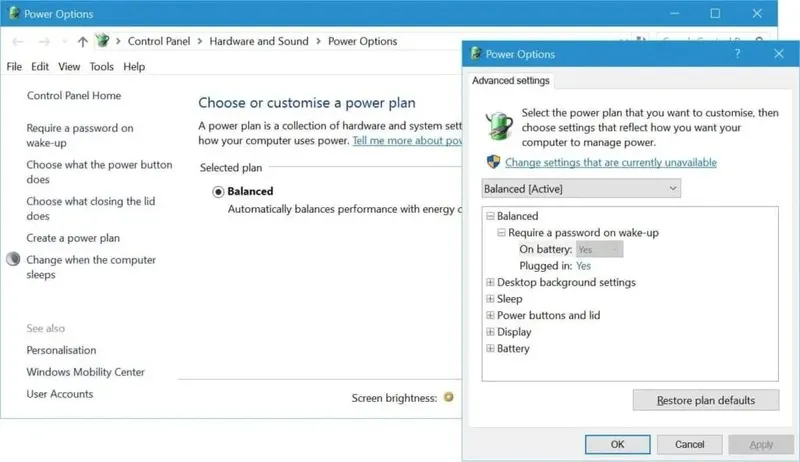
Task: Open the View menu
Action: coord(69,67)
